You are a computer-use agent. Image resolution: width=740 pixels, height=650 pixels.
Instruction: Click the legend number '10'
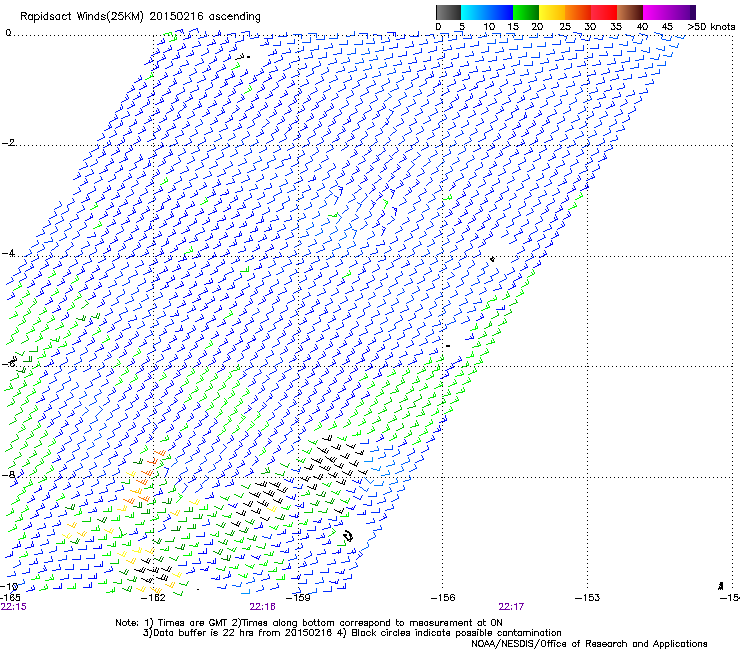point(489,26)
